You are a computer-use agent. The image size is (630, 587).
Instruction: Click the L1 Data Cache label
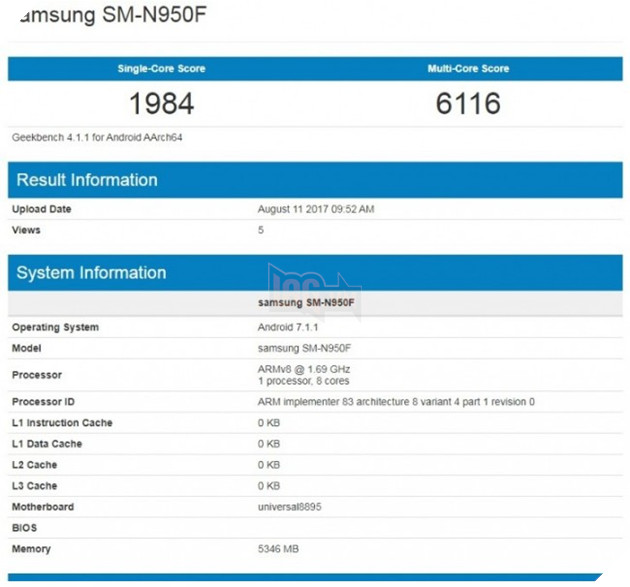point(47,444)
